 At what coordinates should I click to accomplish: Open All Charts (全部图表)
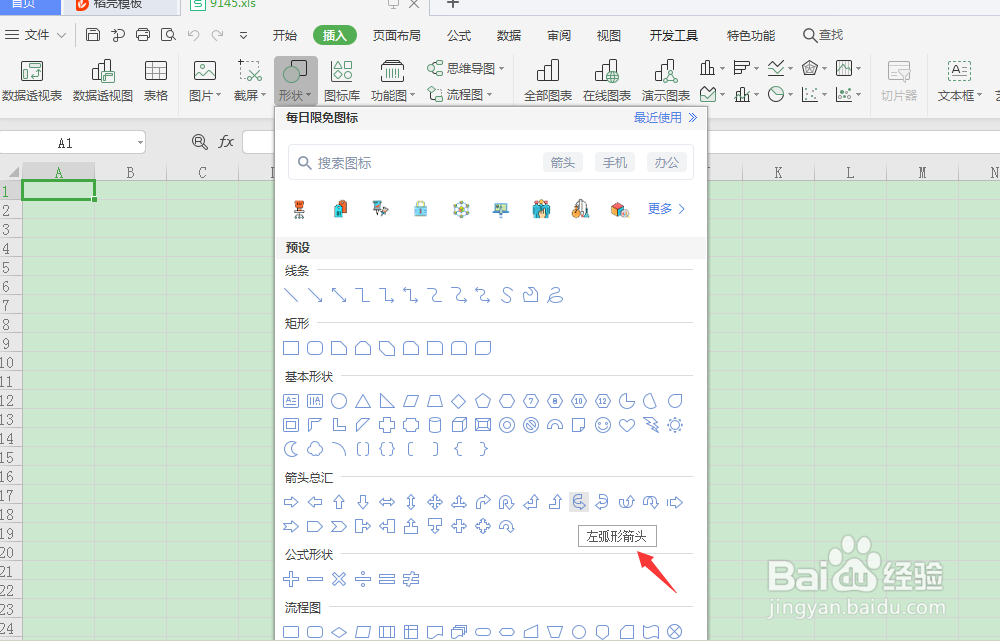point(548,81)
